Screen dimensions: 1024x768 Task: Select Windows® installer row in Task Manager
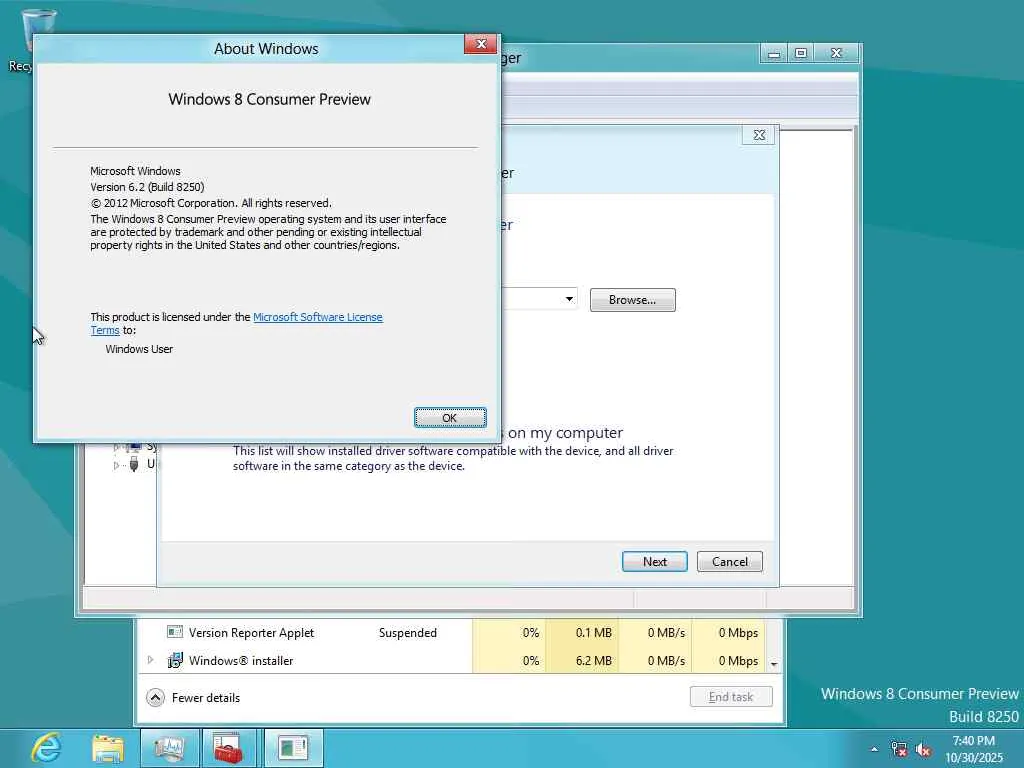click(x=453, y=660)
